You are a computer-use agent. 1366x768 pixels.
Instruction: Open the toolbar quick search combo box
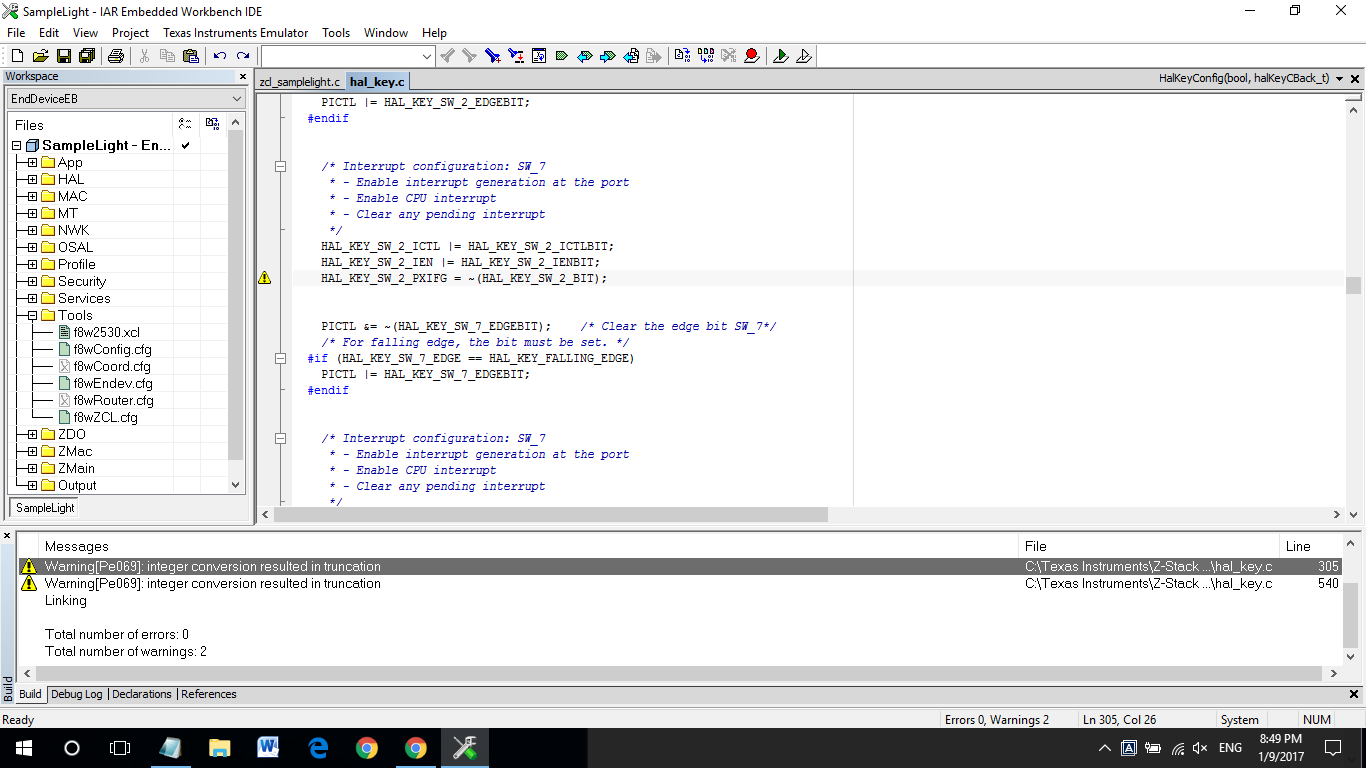[x=348, y=56]
